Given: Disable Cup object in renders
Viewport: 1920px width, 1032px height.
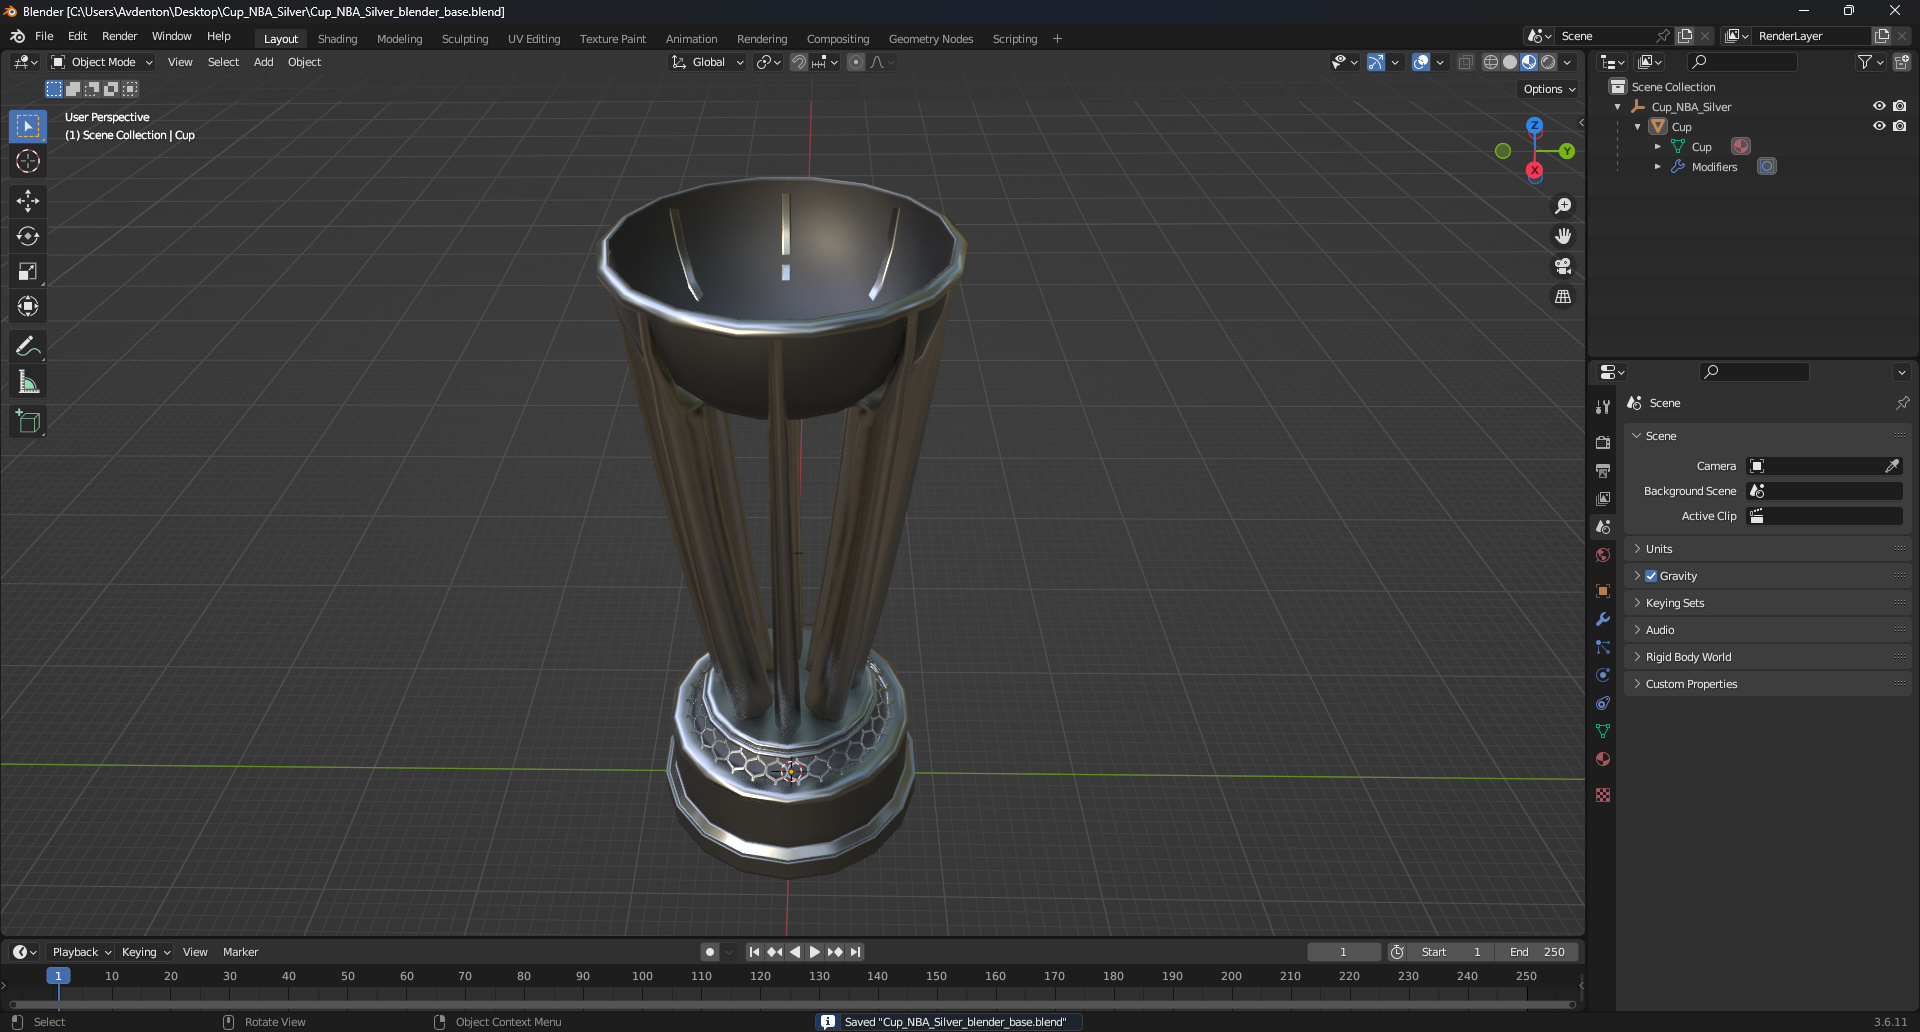Looking at the screenshot, I should 1900,126.
